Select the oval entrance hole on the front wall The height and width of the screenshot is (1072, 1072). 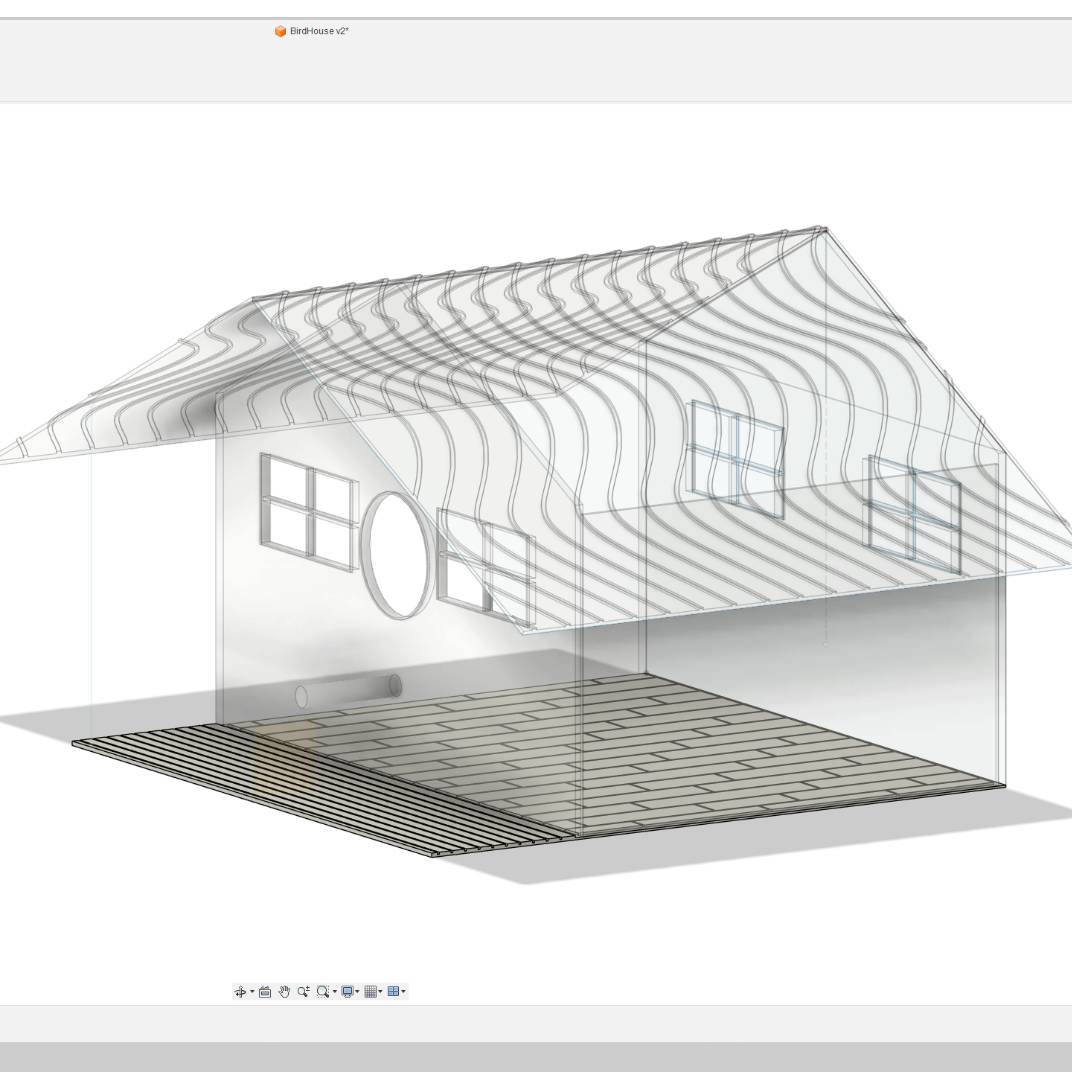[397, 555]
